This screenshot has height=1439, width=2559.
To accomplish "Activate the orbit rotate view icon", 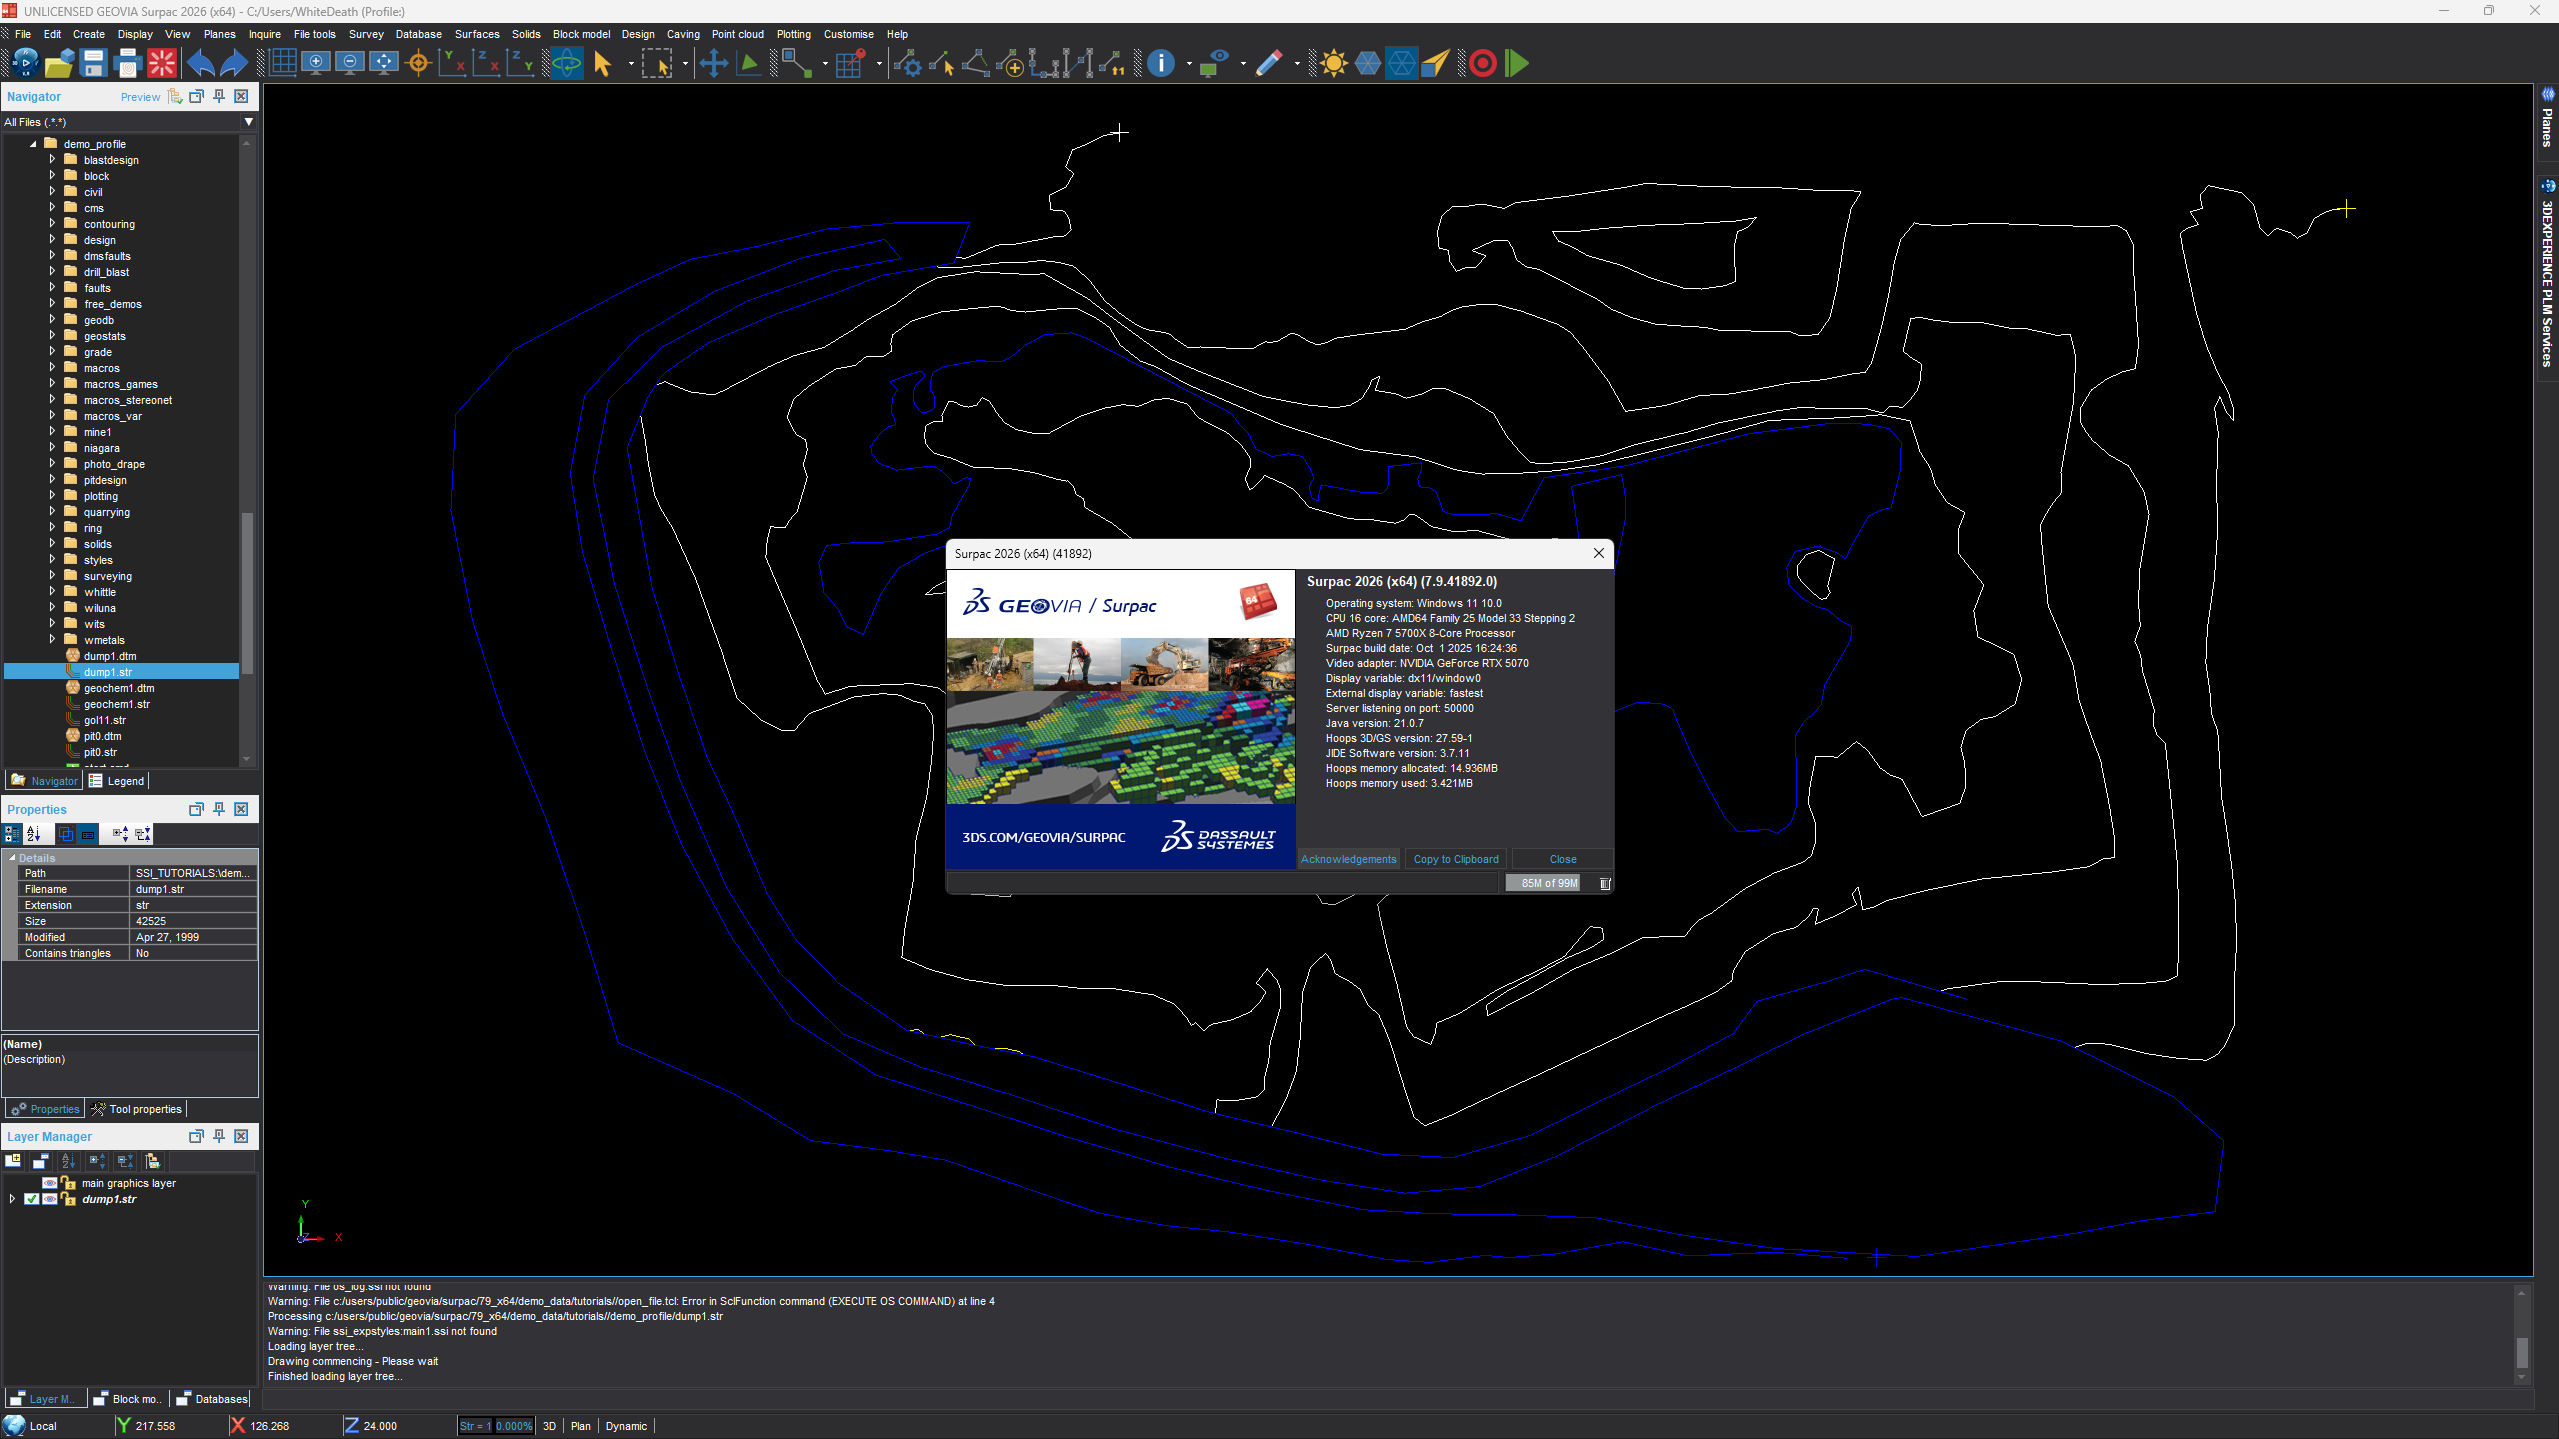I will pyautogui.click(x=566, y=63).
